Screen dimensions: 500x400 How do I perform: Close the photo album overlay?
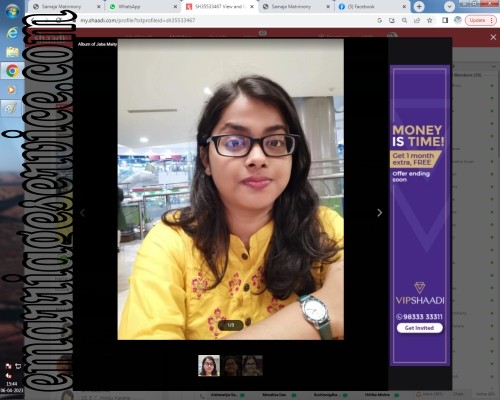coord(493,37)
